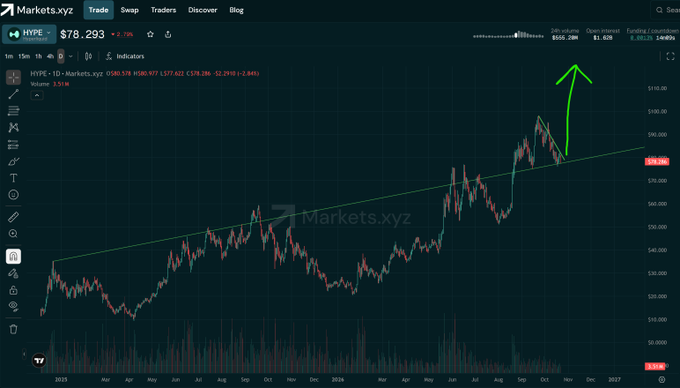Click the share icon next to price
680x388 pixels.
tap(168, 34)
